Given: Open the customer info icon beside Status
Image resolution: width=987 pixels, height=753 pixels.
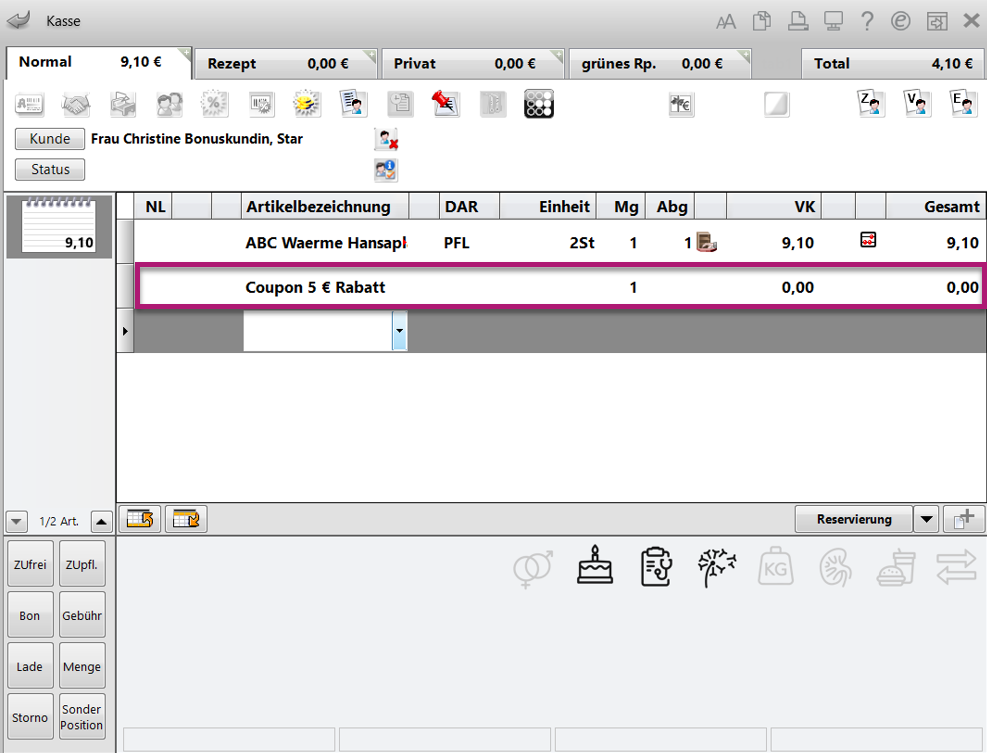Looking at the screenshot, I should coord(386,170).
